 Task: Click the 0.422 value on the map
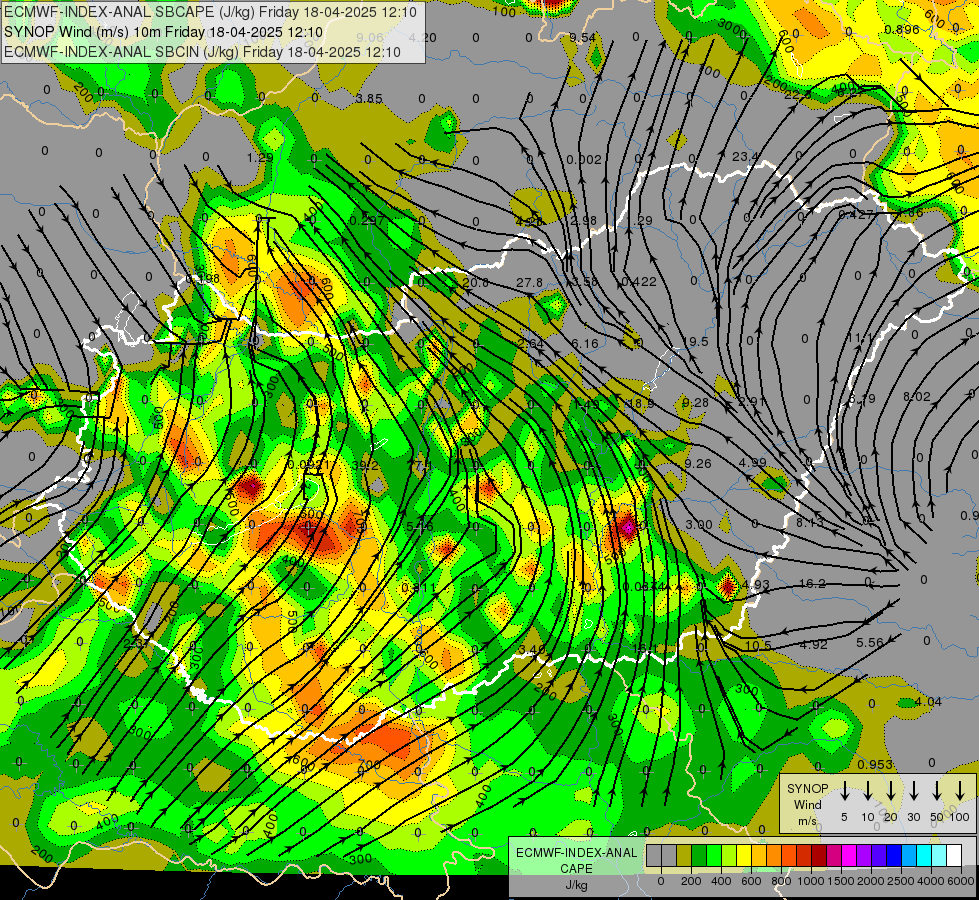tap(639, 282)
